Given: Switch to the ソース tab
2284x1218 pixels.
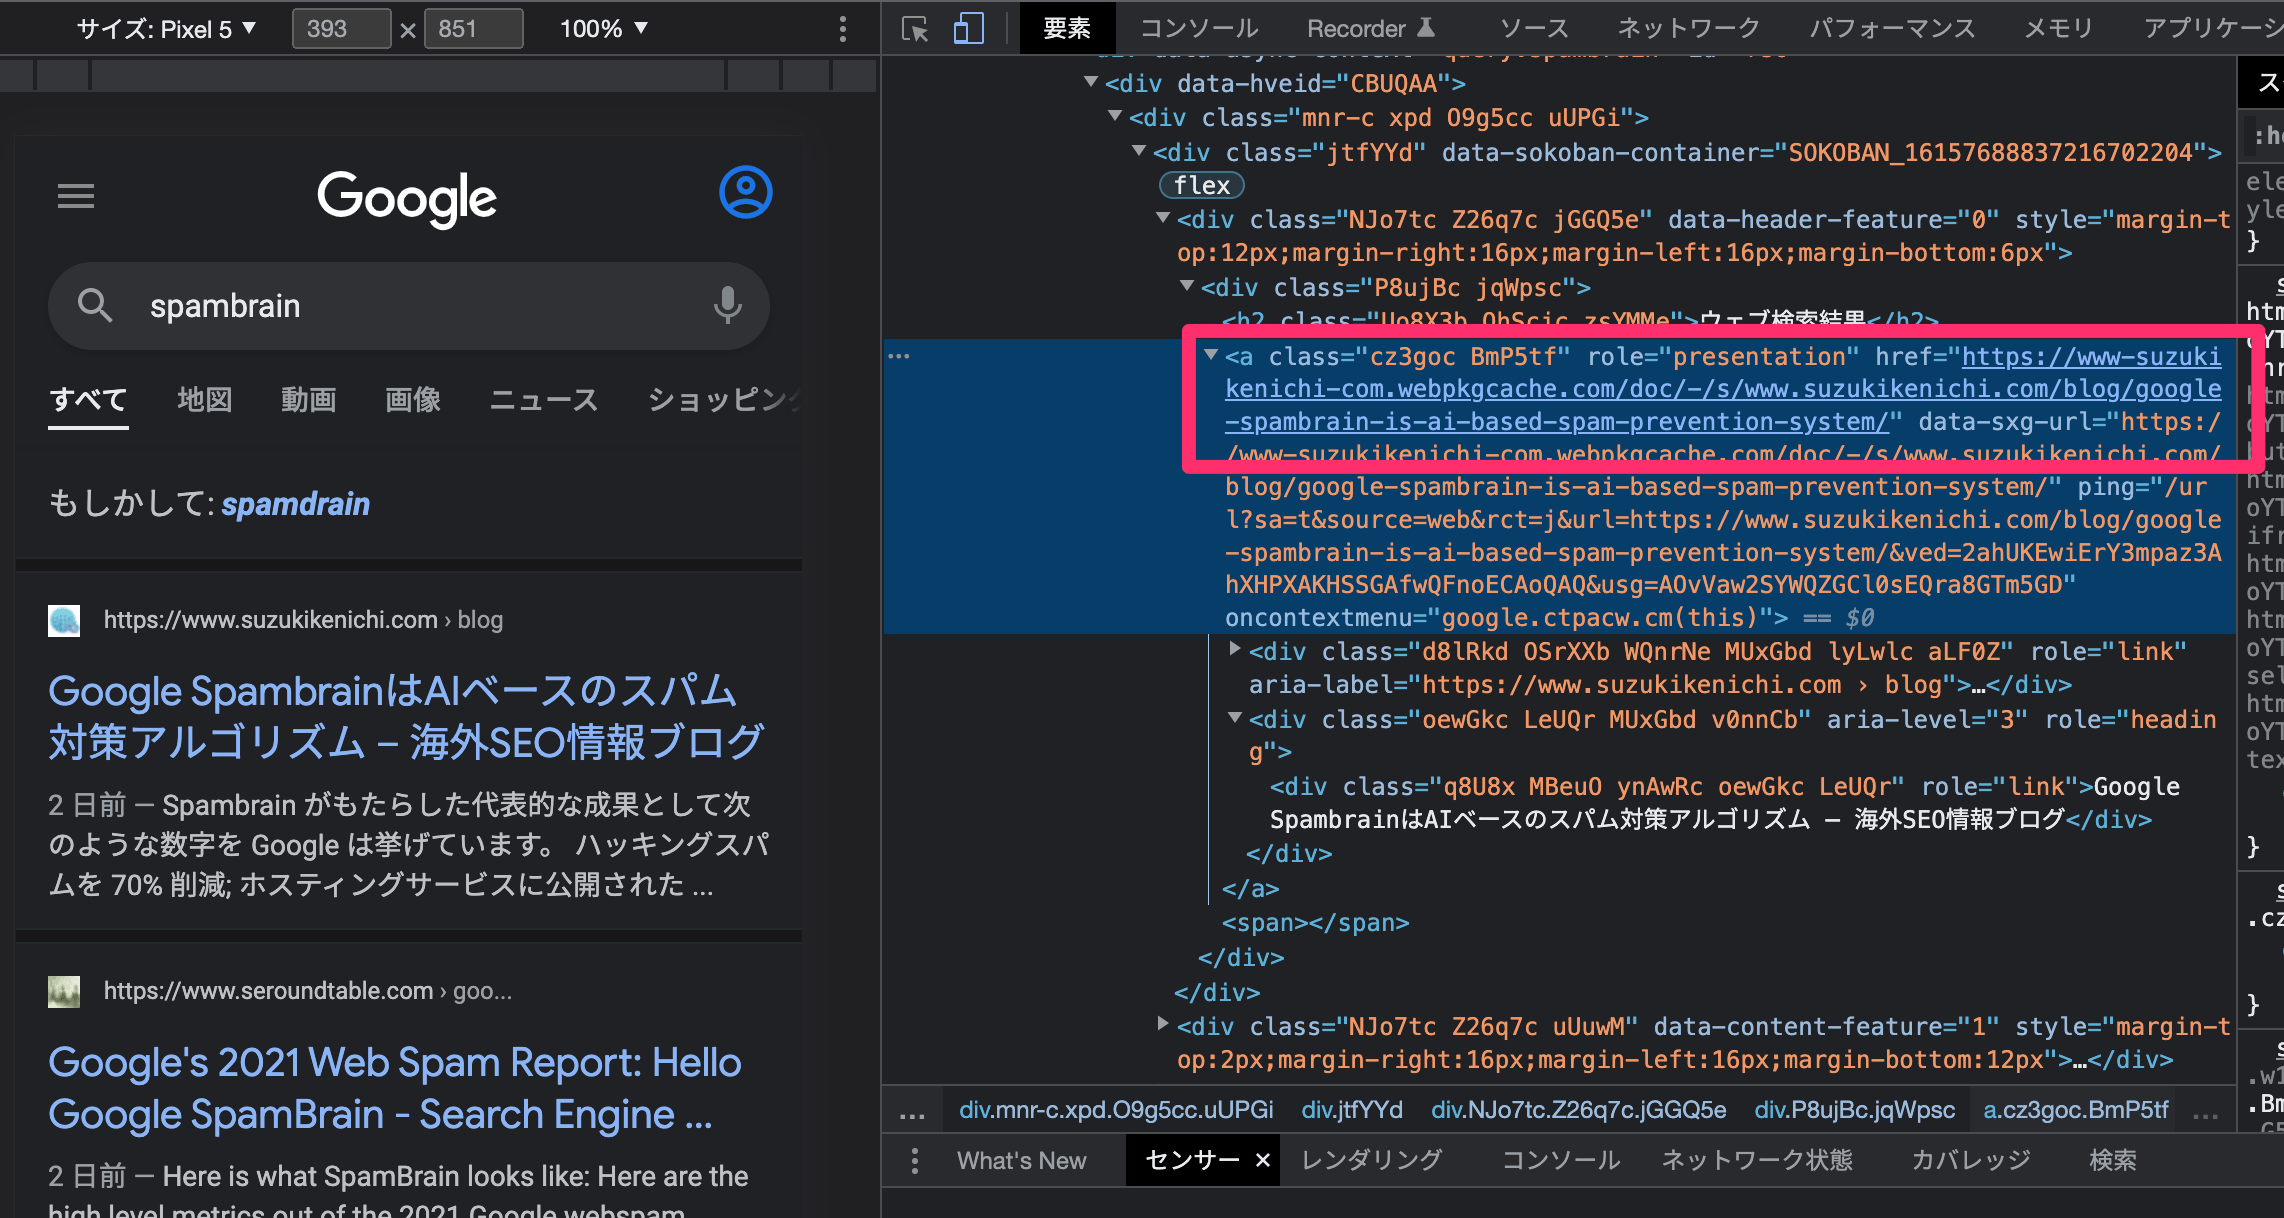Looking at the screenshot, I should pyautogui.click(x=1535, y=28).
